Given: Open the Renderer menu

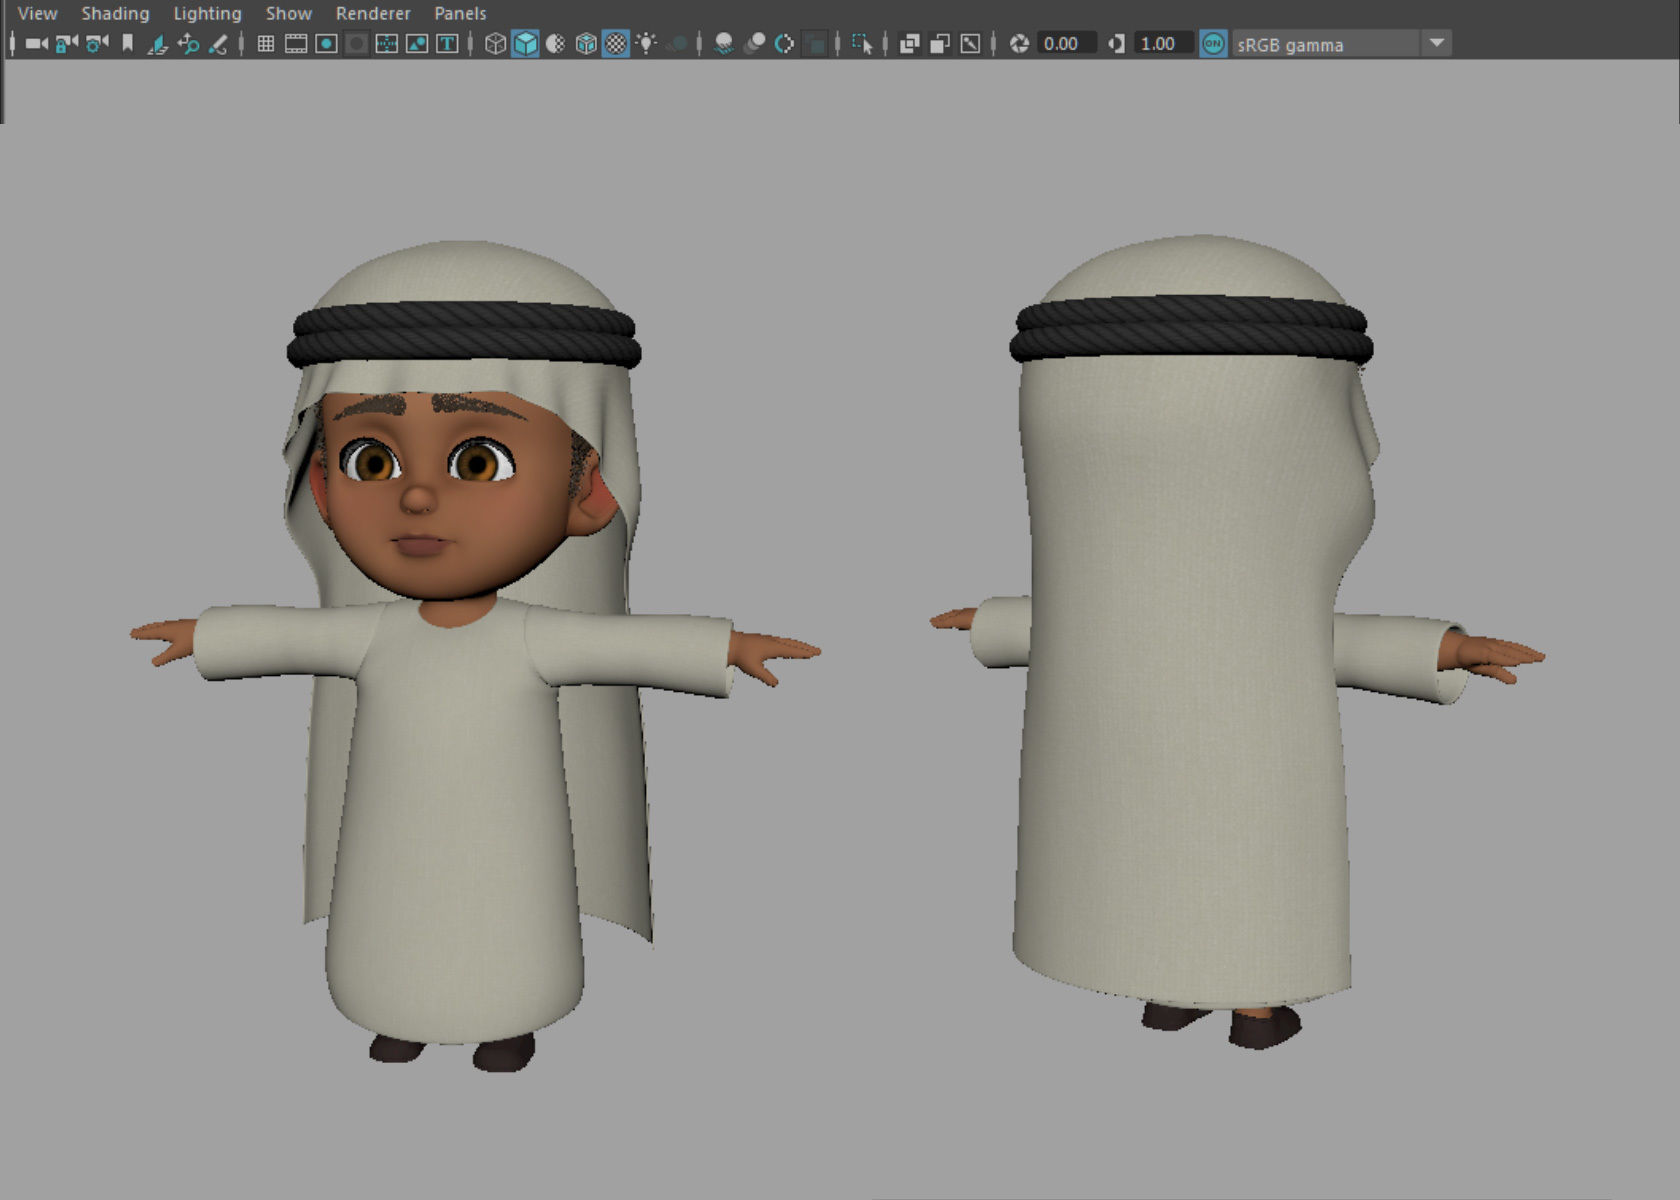Looking at the screenshot, I should click(373, 13).
